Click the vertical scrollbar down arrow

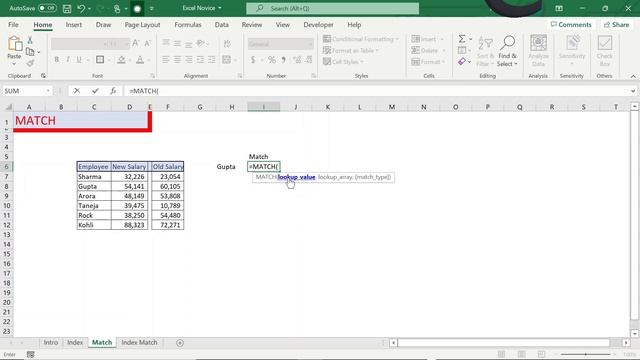tap(634, 334)
